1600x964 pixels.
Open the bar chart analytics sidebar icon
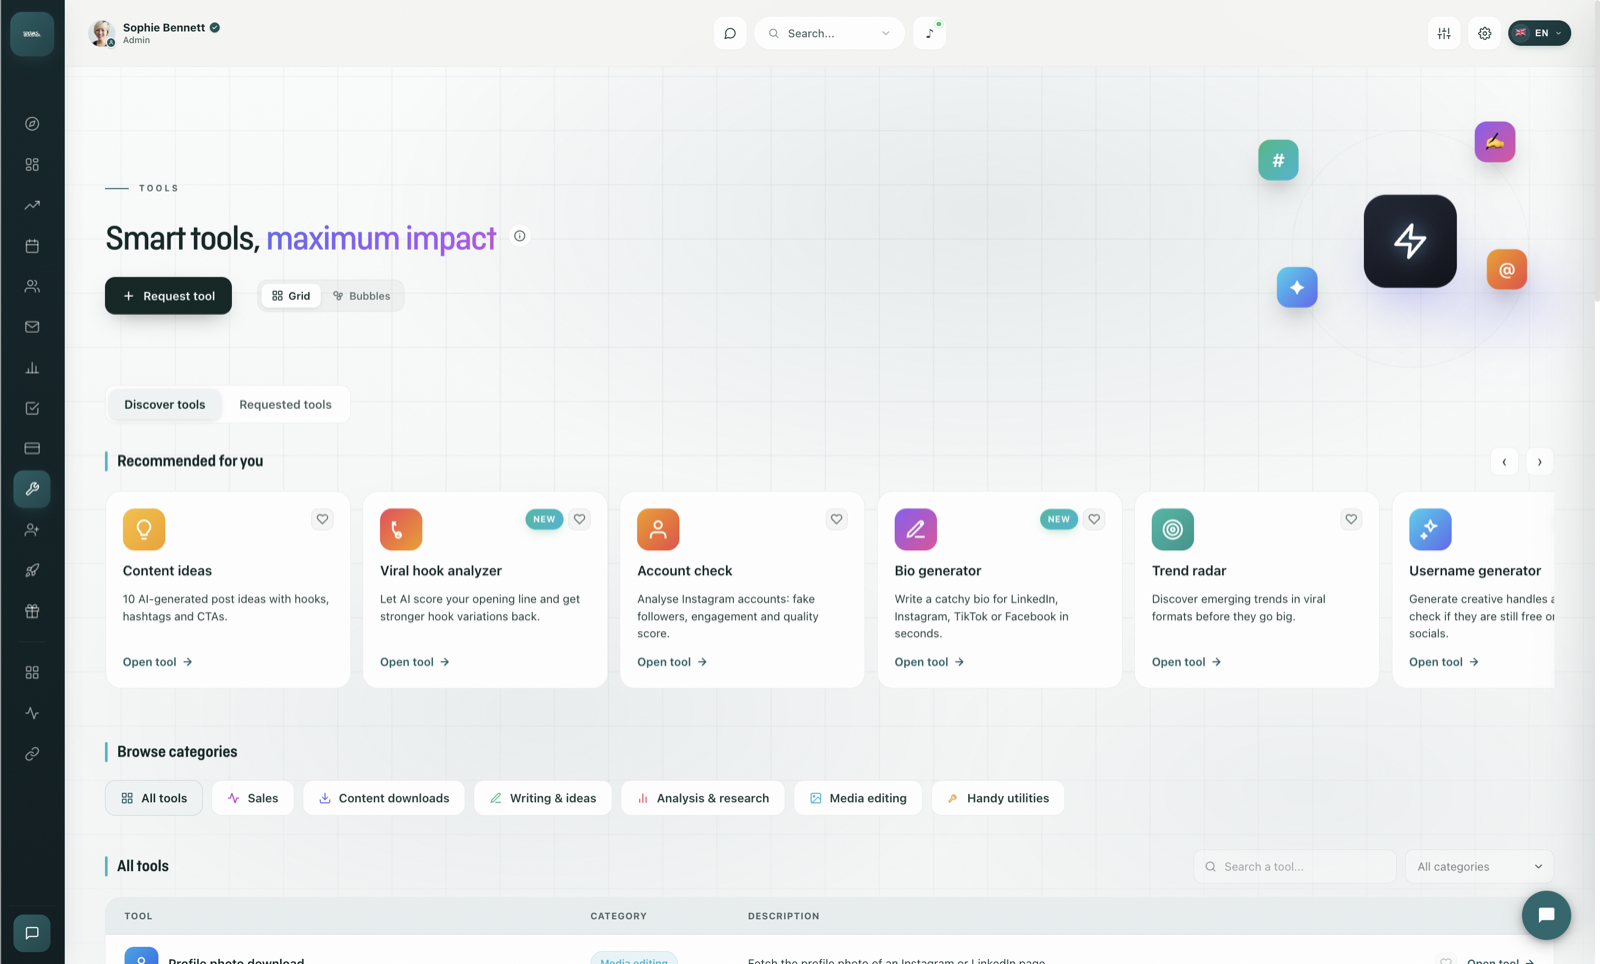pyautogui.click(x=32, y=368)
